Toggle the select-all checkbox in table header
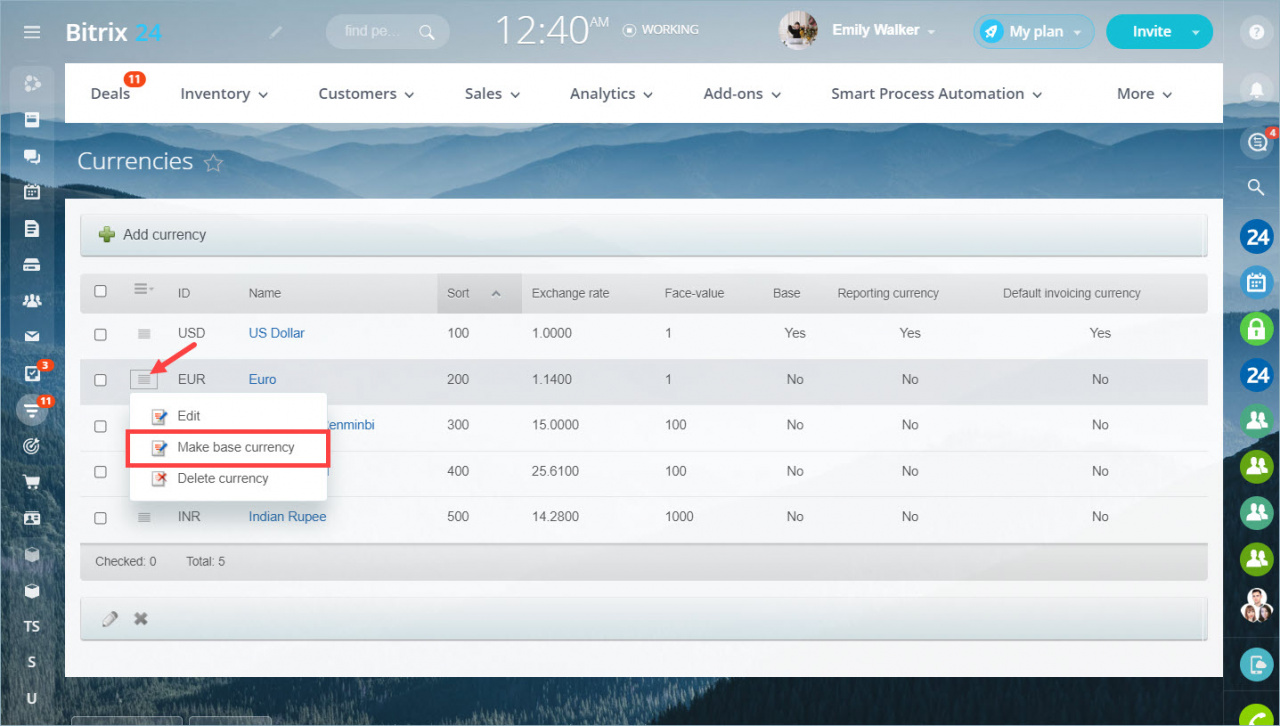Image resolution: width=1280 pixels, height=726 pixels. 100,292
